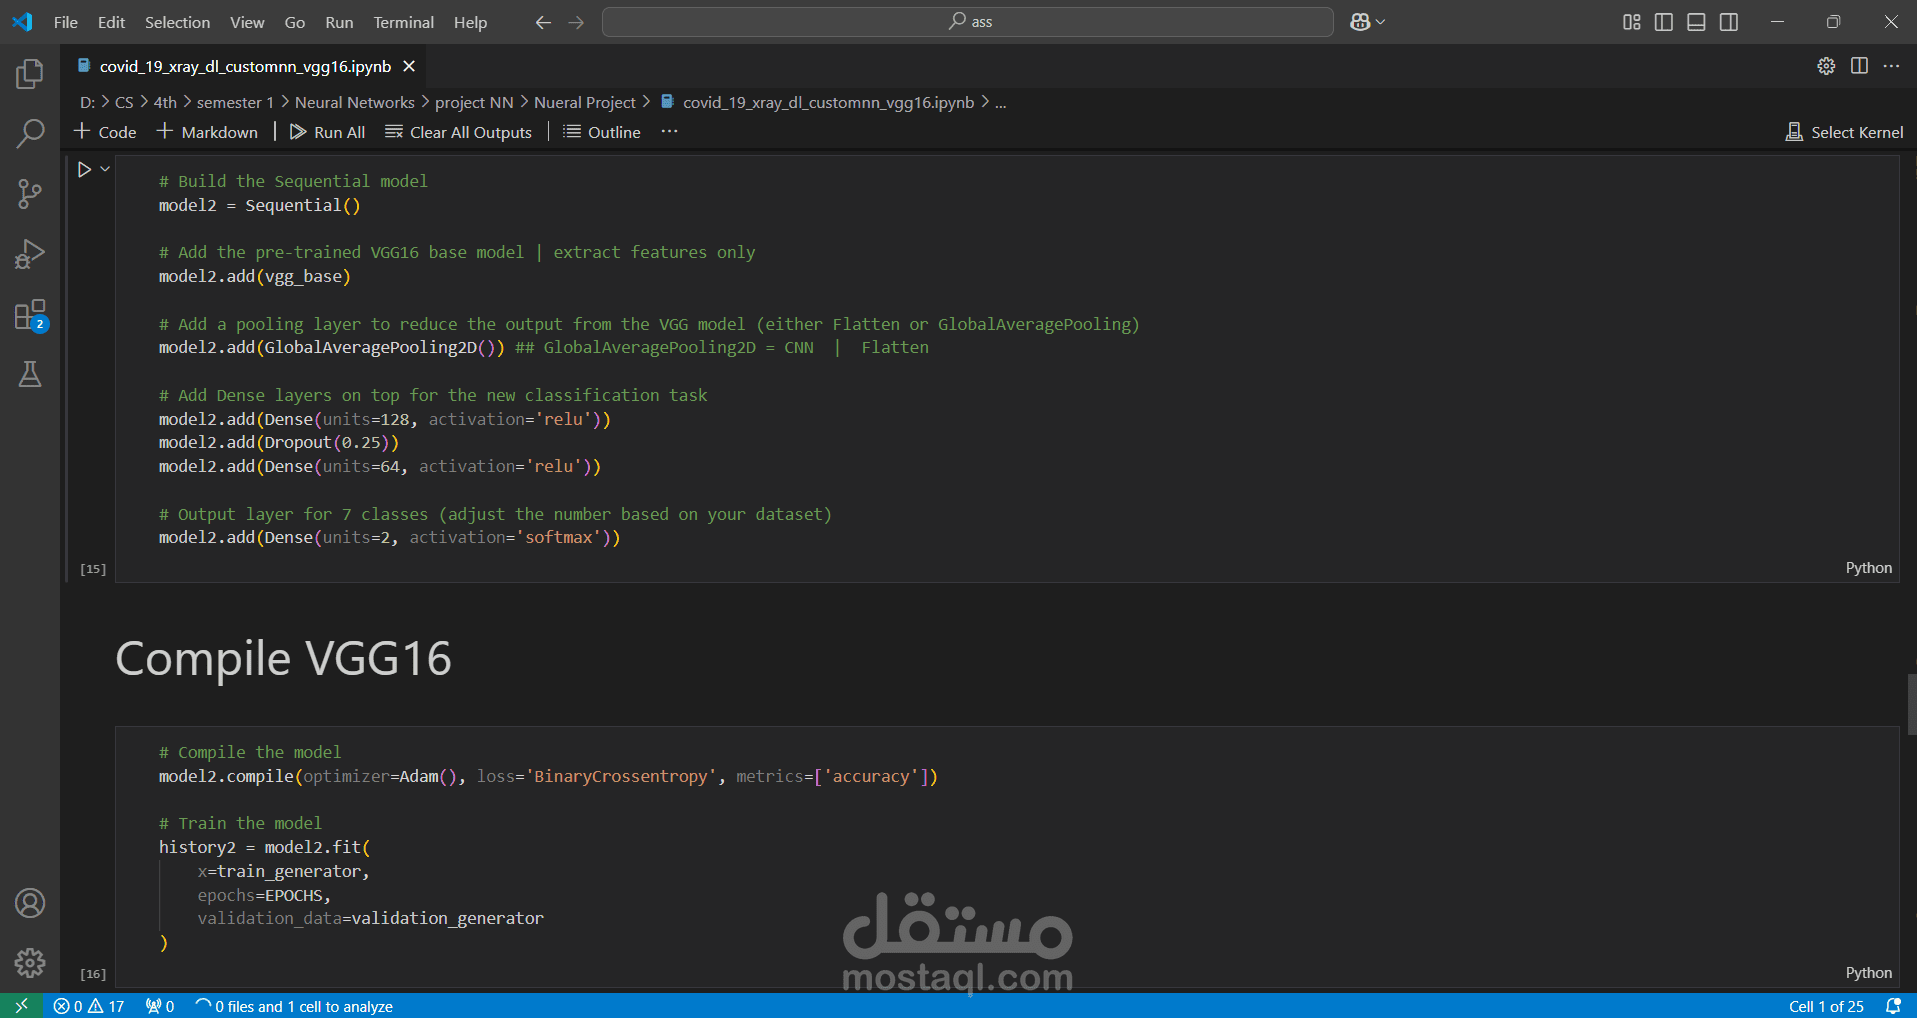Open the Run menu
Image resolution: width=1917 pixels, height=1018 pixels.
coord(339,22)
